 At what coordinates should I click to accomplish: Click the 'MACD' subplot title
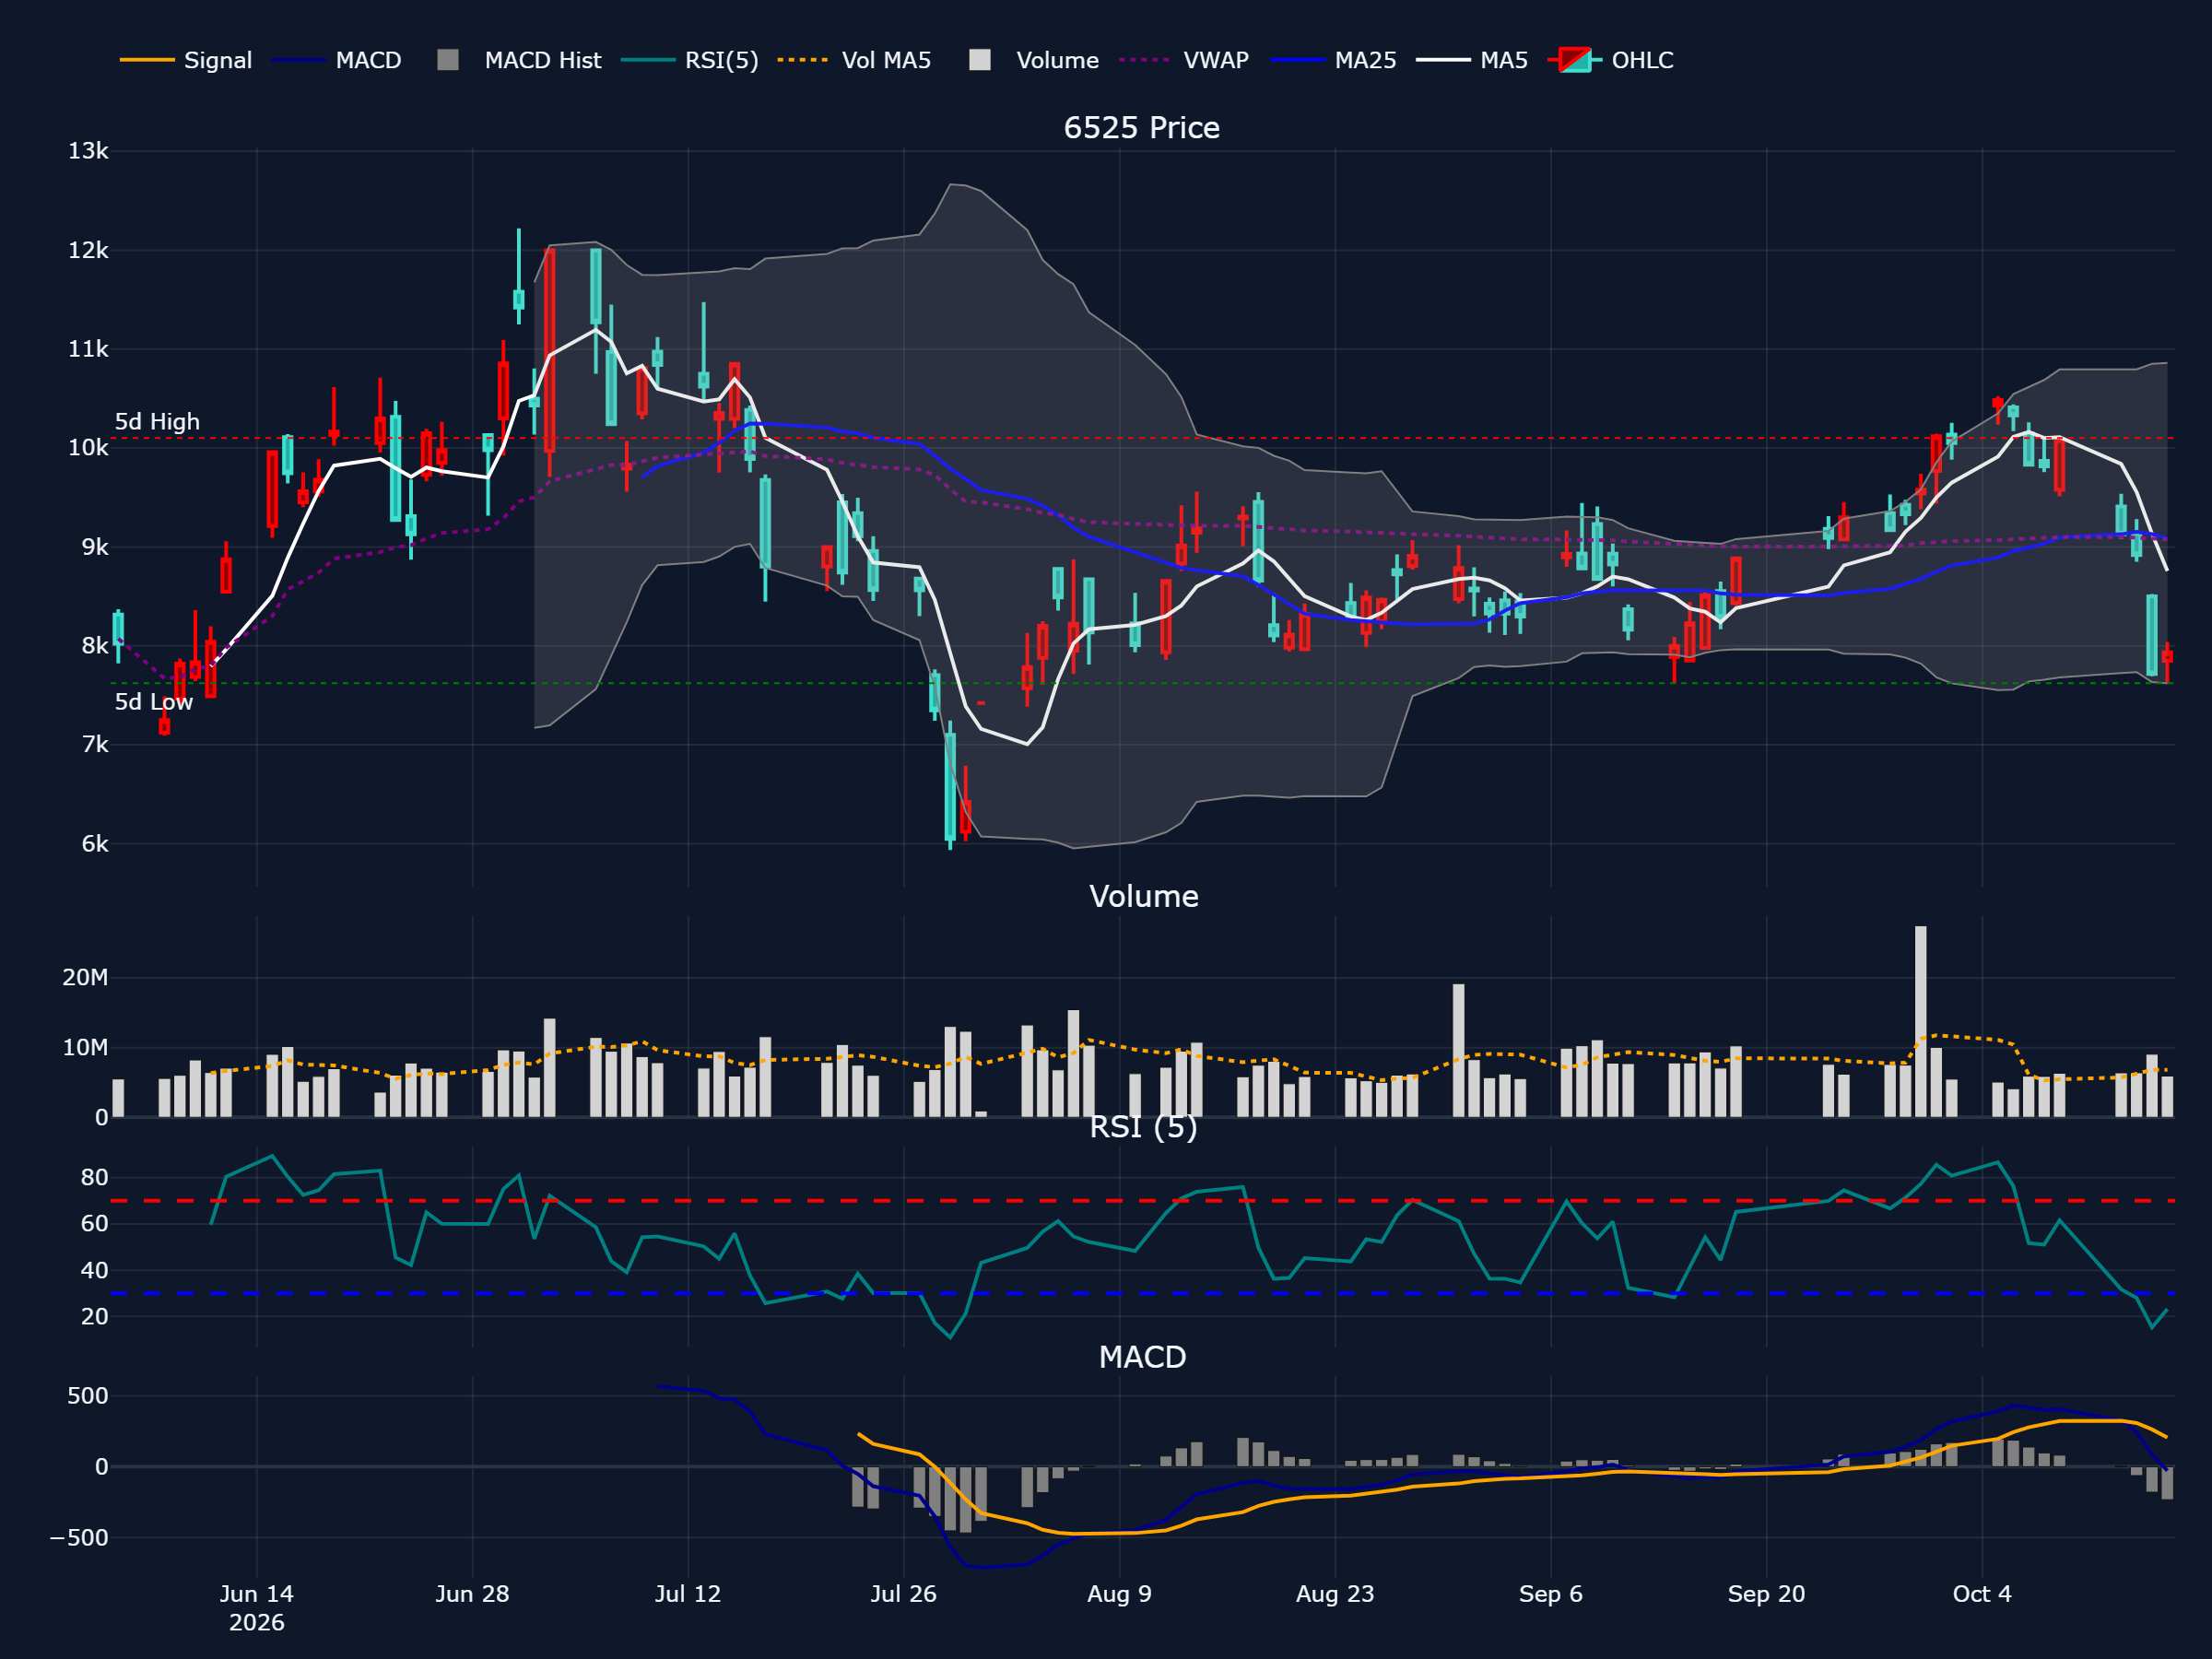(x=1142, y=1357)
